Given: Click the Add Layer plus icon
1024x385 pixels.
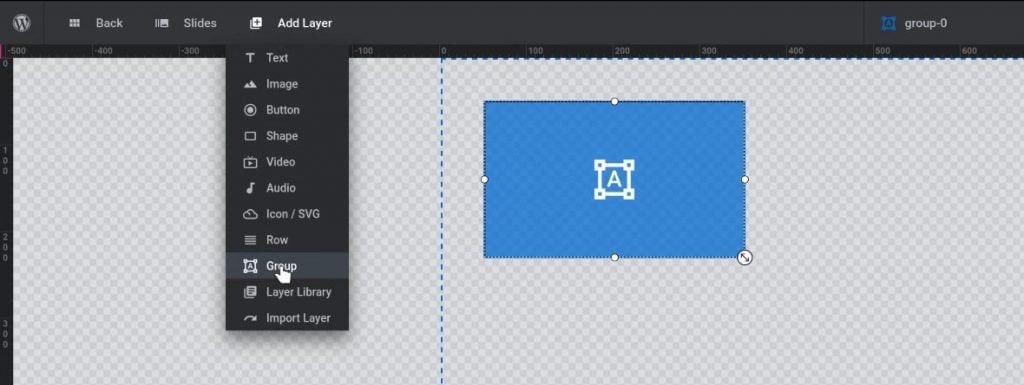Looking at the screenshot, I should (x=256, y=23).
